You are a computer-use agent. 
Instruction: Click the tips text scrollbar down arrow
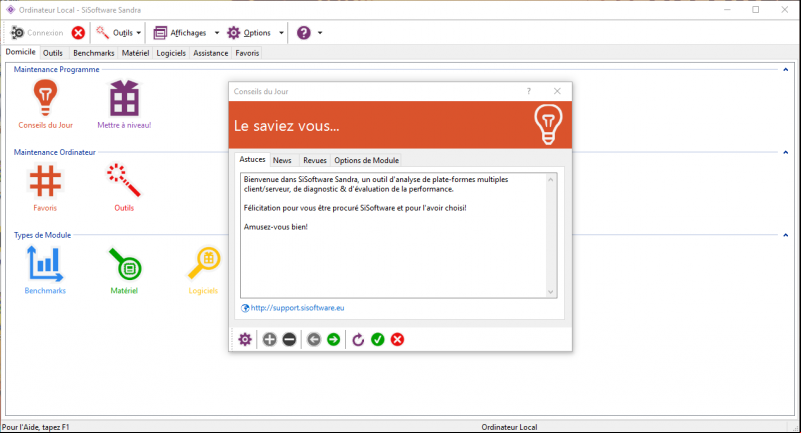coord(551,292)
